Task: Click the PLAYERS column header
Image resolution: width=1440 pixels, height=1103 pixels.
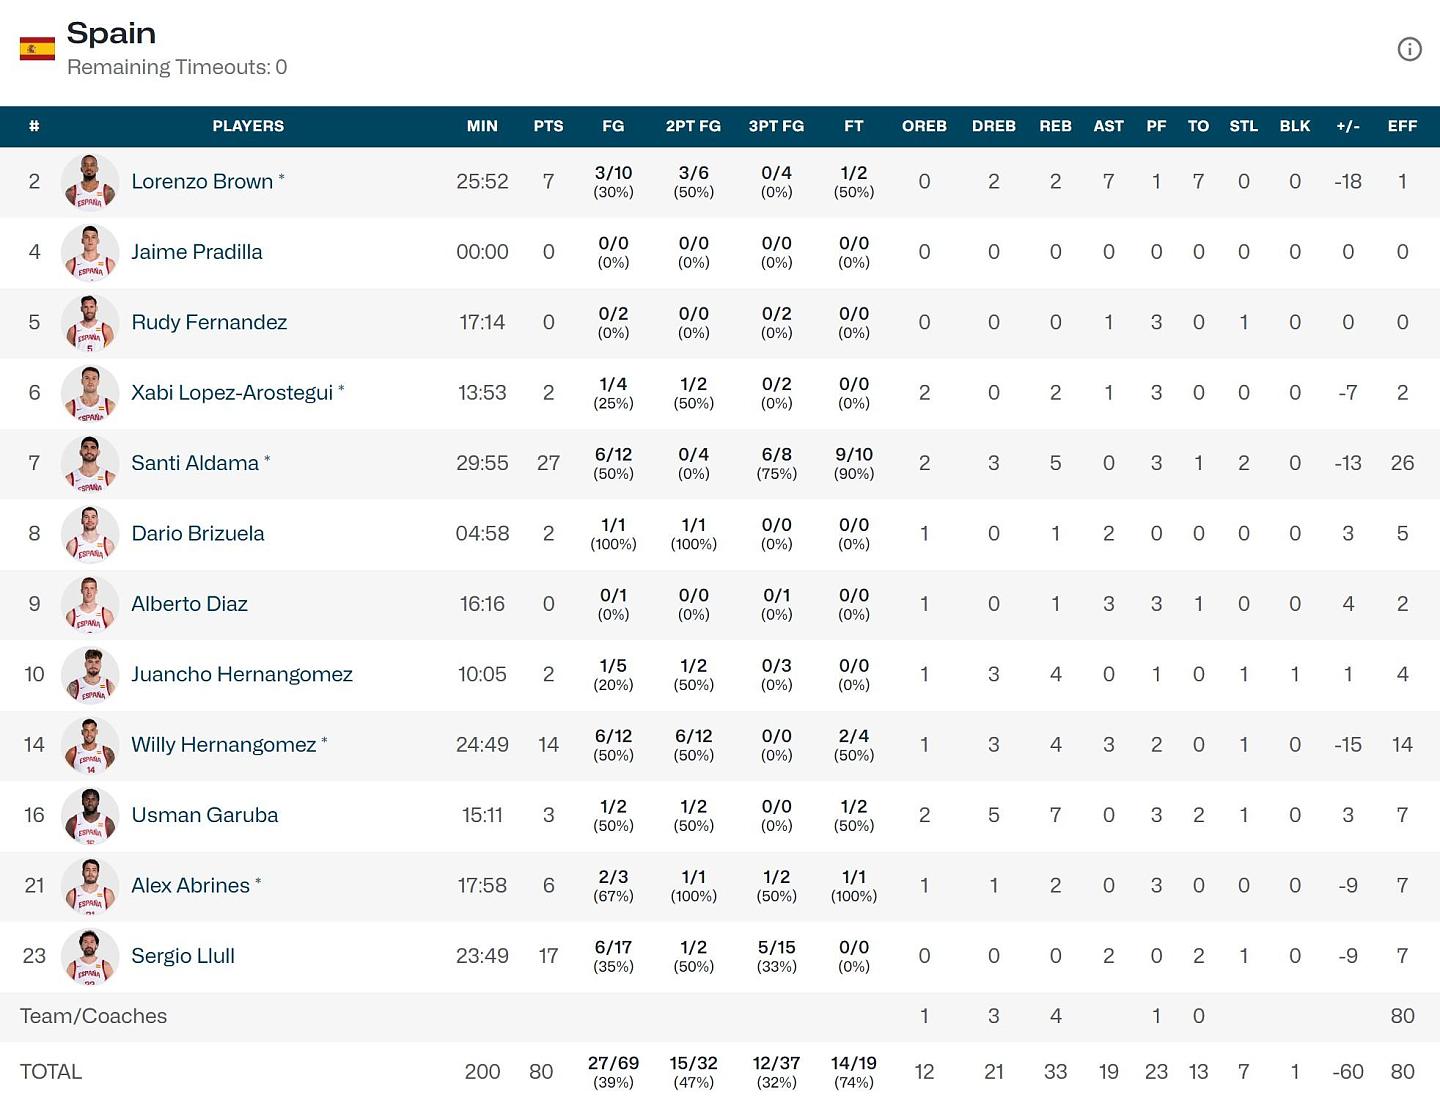Action: pos(248,126)
